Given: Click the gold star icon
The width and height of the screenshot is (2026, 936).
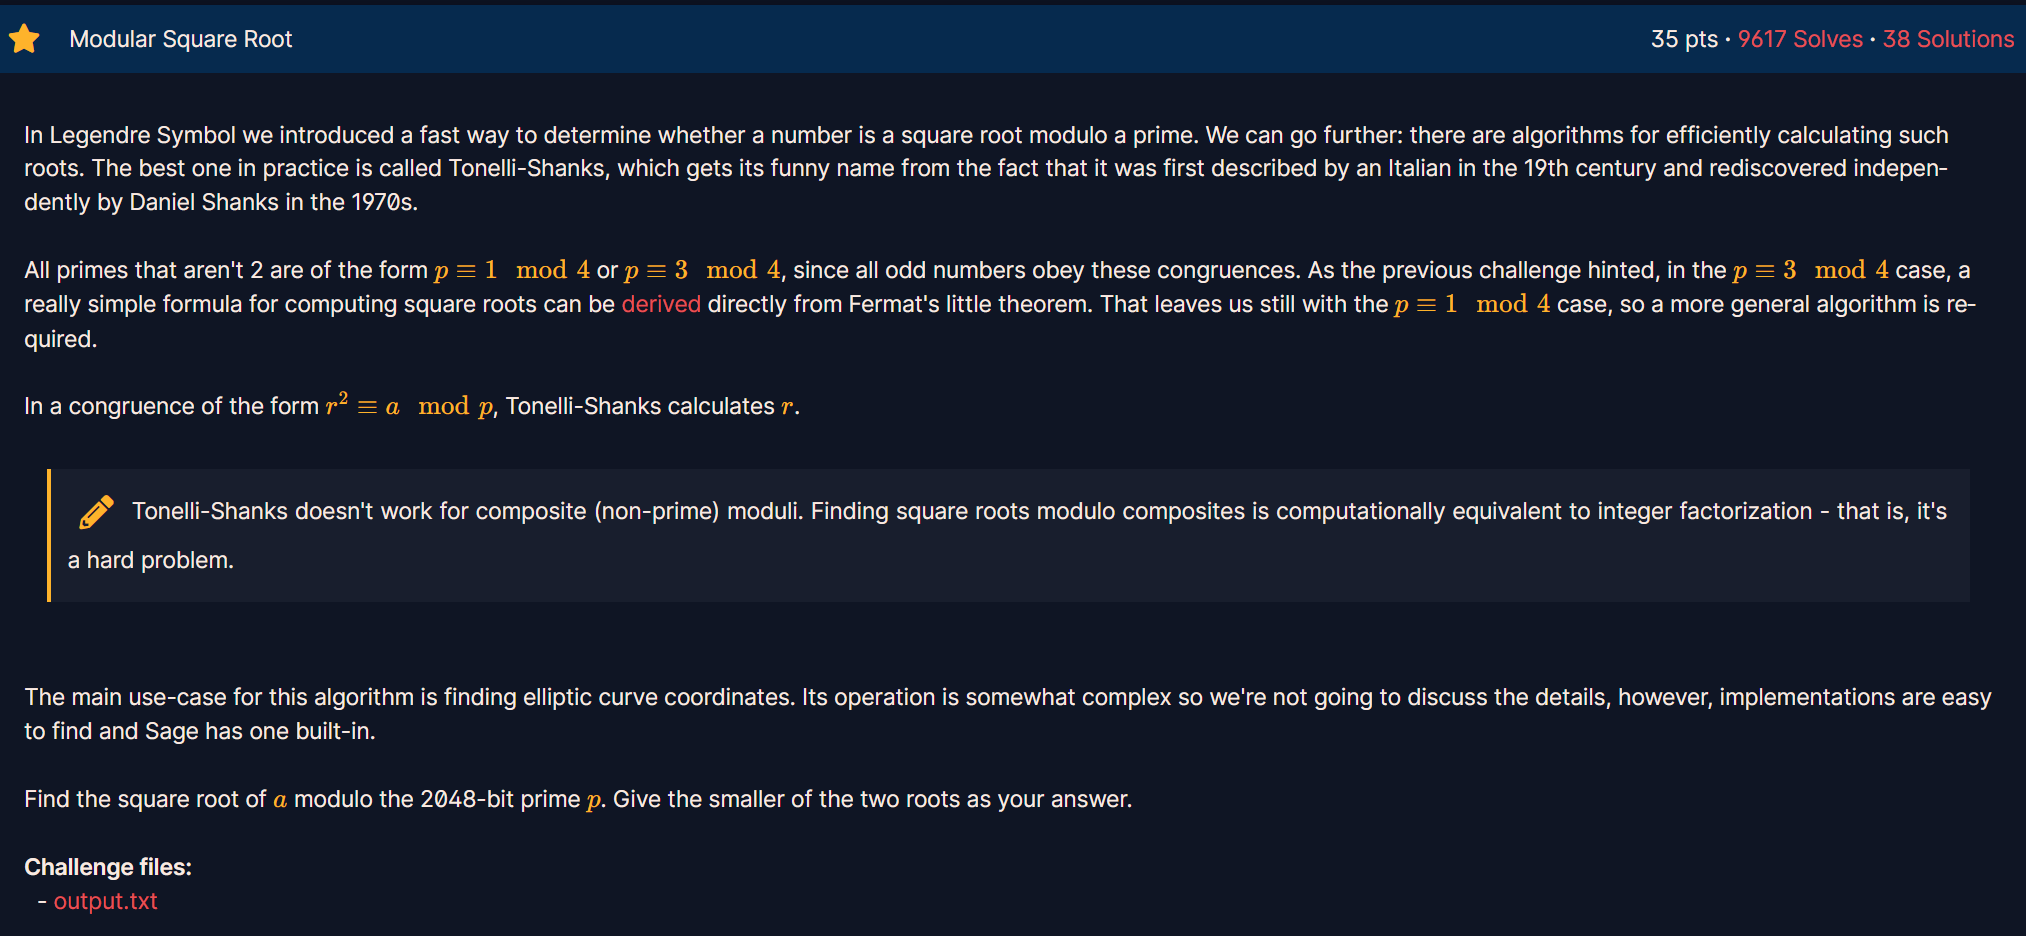Looking at the screenshot, I should (24, 39).
